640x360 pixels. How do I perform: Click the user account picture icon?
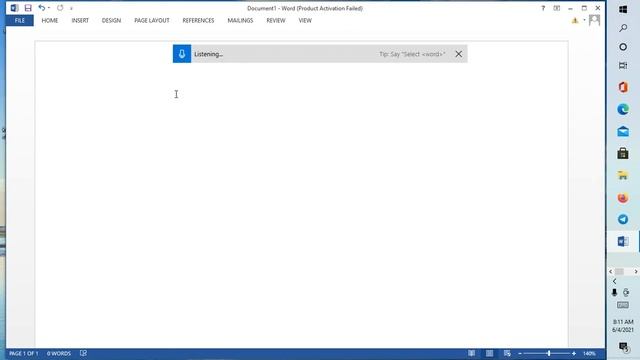(595, 20)
